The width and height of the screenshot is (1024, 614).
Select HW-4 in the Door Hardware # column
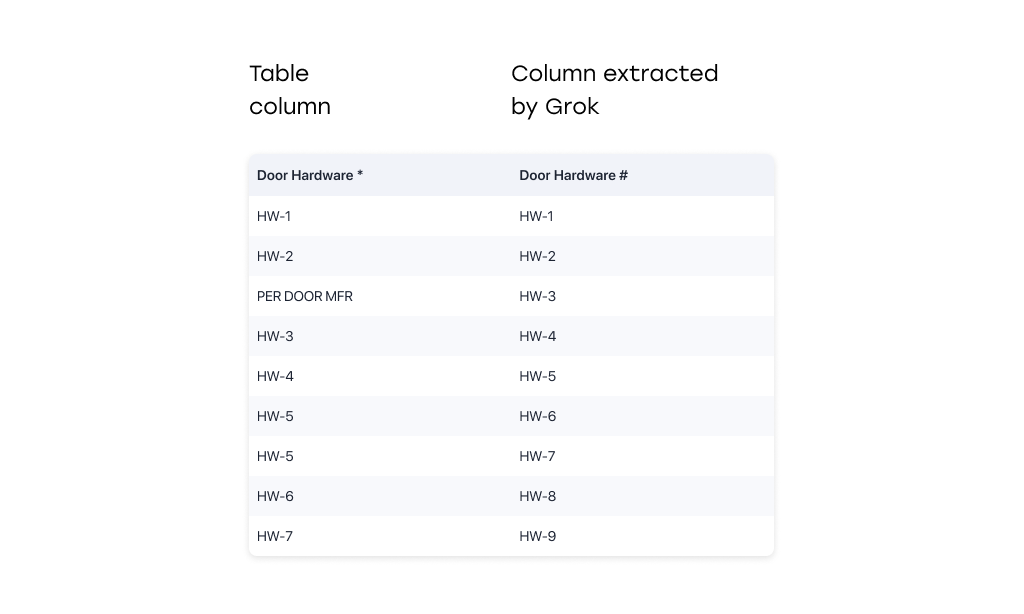538,336
